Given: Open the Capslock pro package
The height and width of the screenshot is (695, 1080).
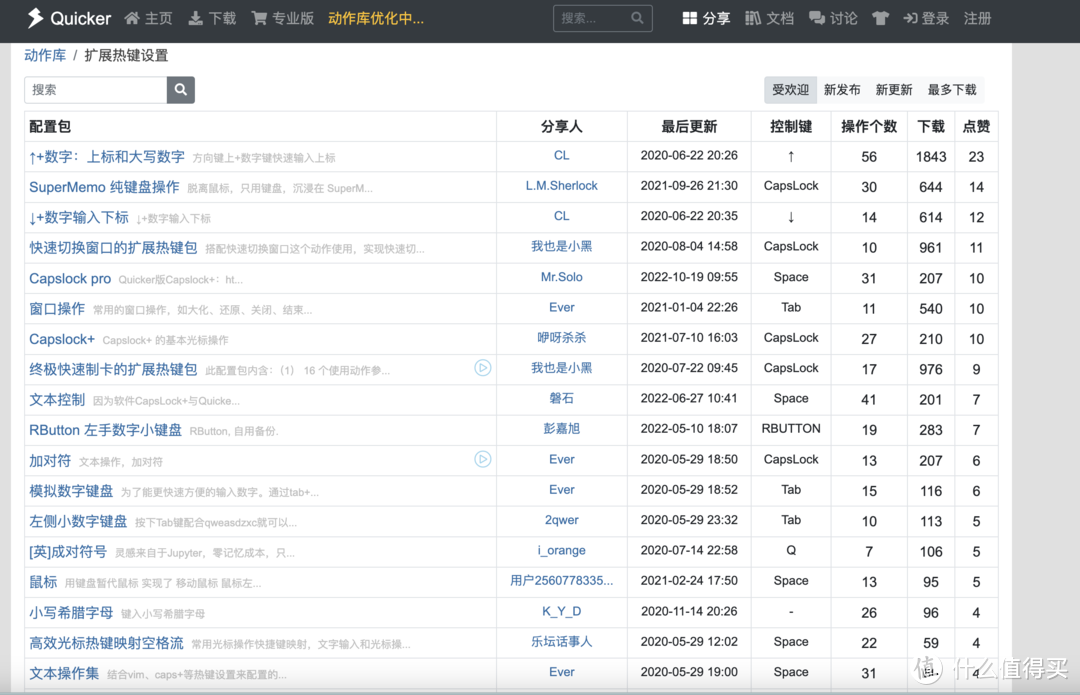Looking at the screenshot, I should tap(70, 278).
